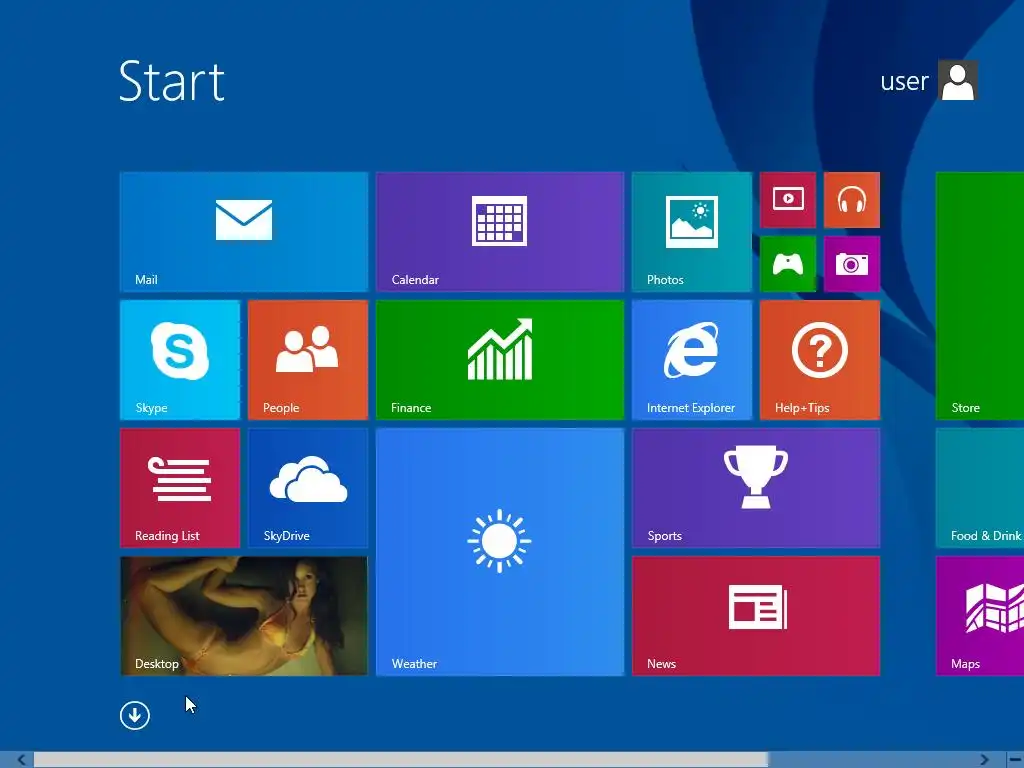Viewport: 1024px width, 768px height.
Task: Open the Music headphones tile
Action: pos(852,200)
